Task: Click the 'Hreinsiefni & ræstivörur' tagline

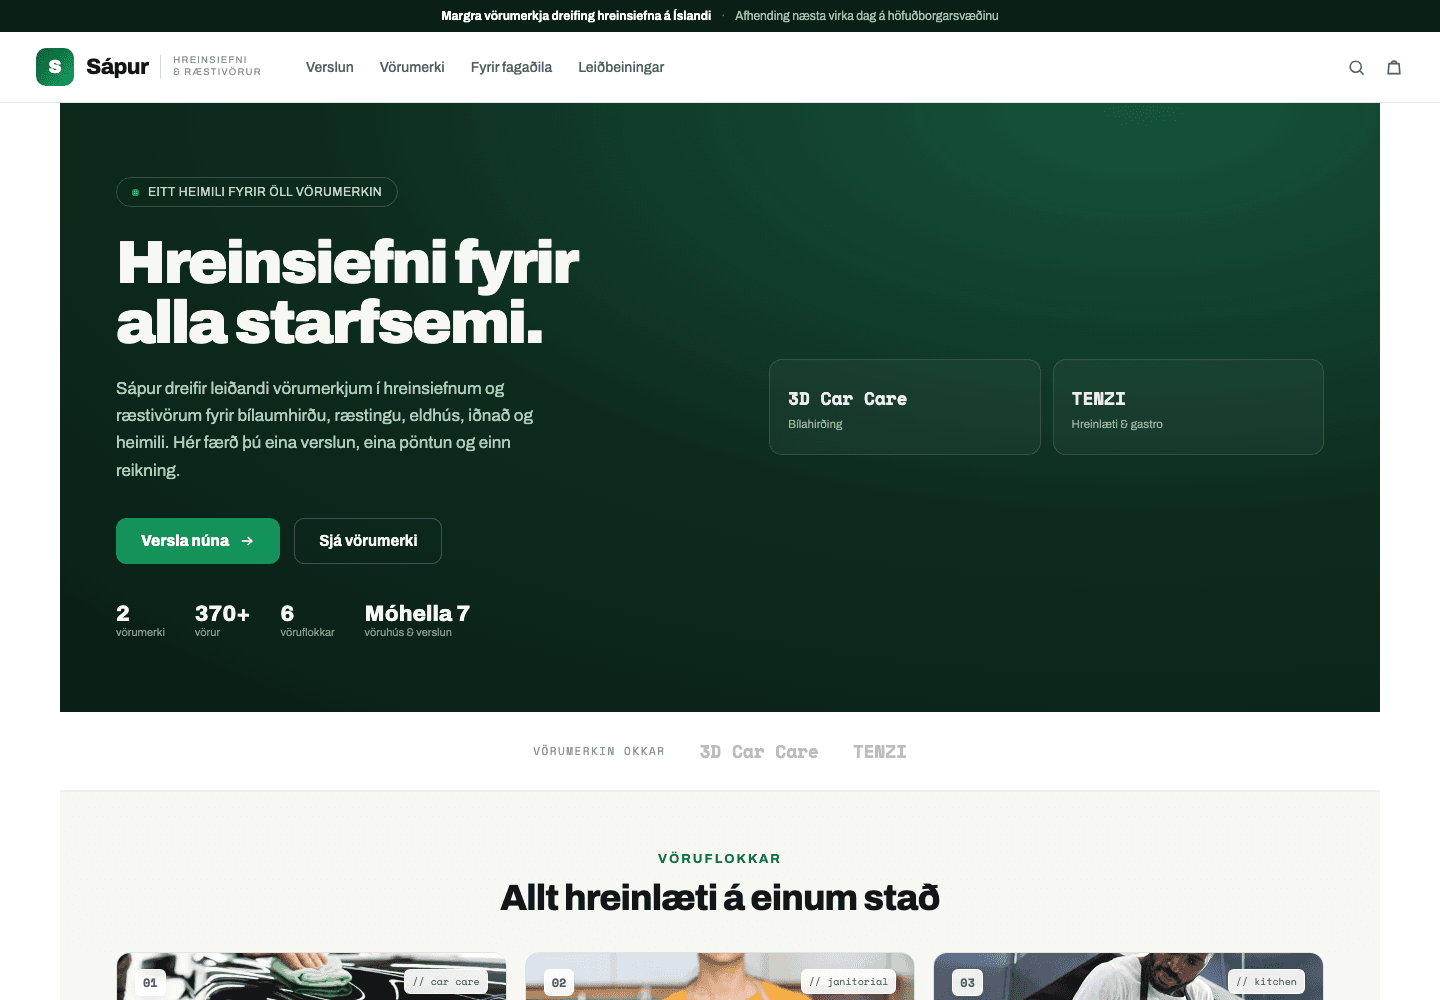Action: pos(217,66)
